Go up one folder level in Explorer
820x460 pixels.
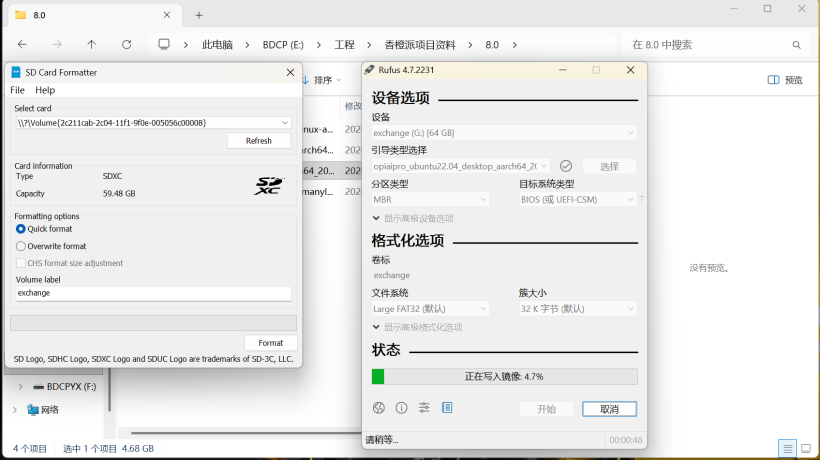[x=92, y=45]
